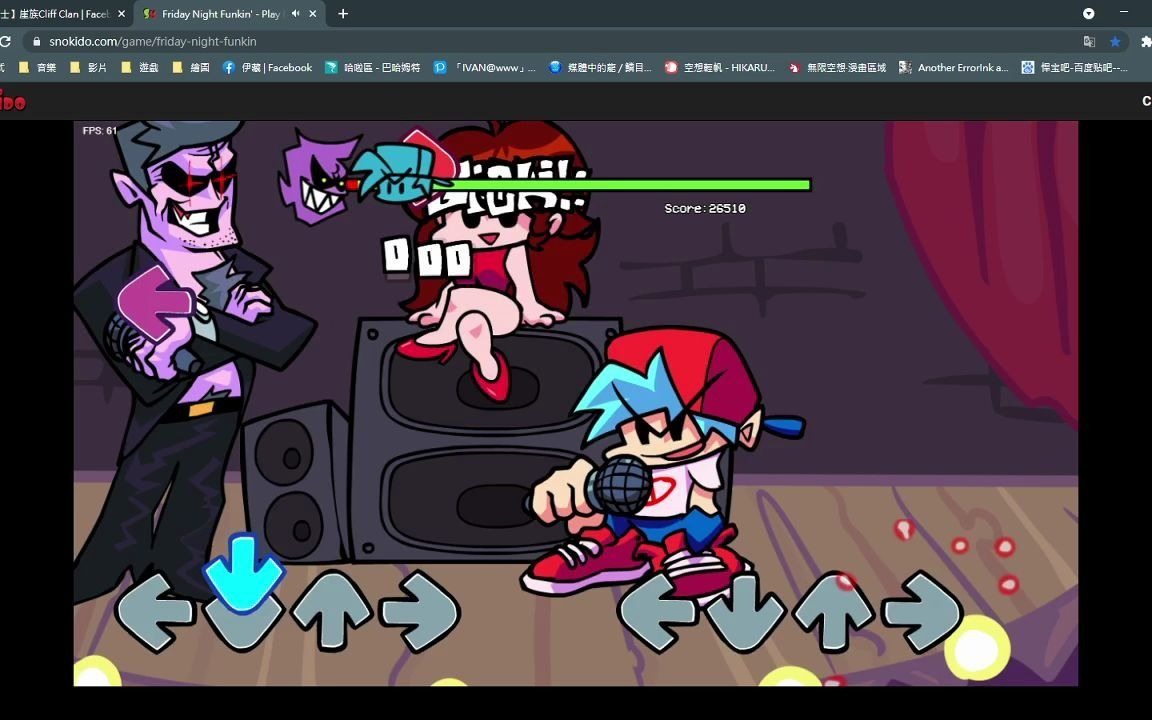
Task: Close the Cliff Clan Facebook tab
Action: pyautogui.click(x=121, y=13)
